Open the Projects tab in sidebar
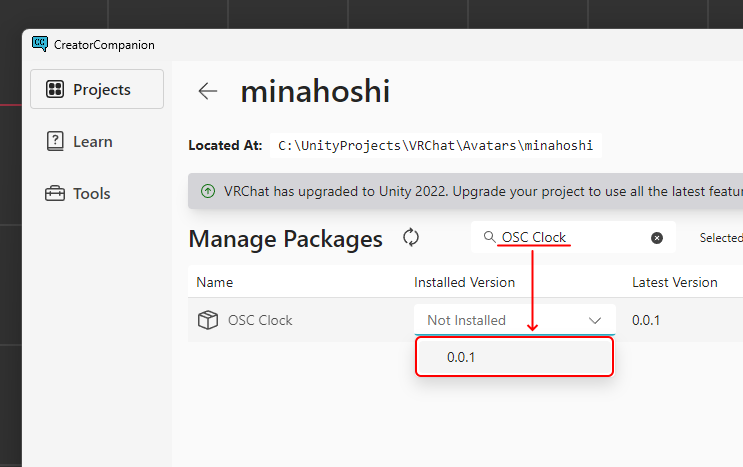This screenshot has height=467, width=743. coord(97,90)
